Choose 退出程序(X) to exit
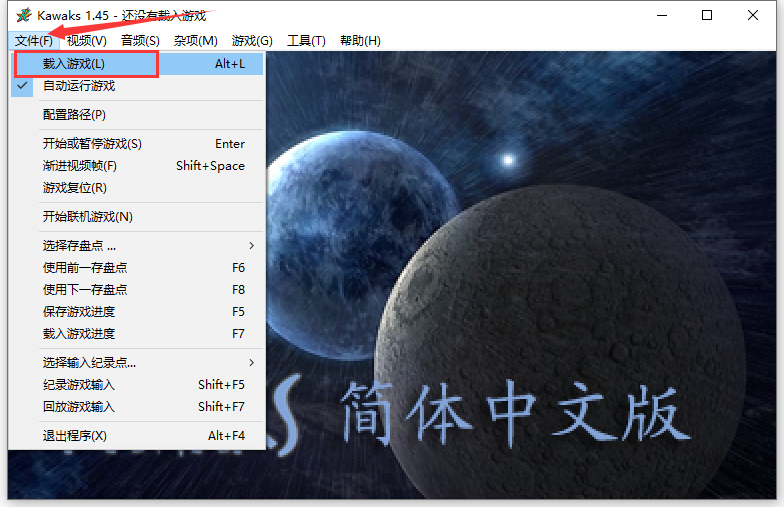This screenshot has height=507, width=784. click(74, 436)
